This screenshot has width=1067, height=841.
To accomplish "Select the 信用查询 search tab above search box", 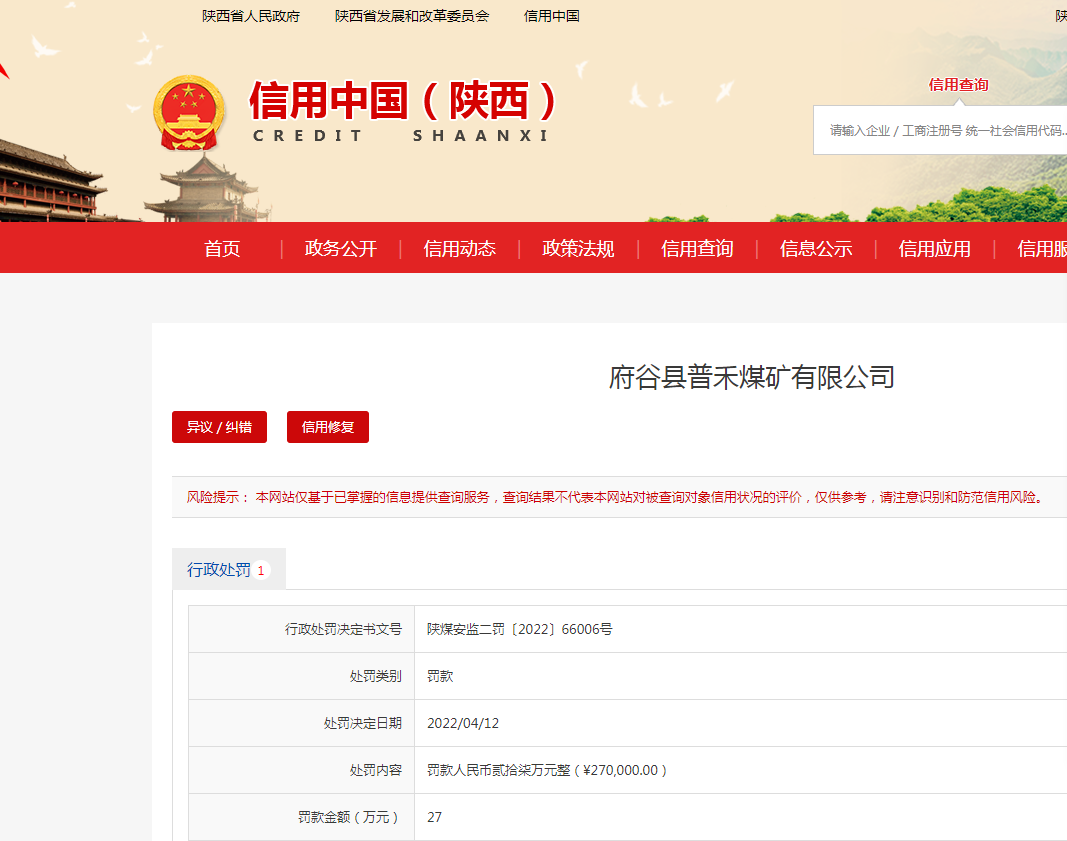I will (958, 85).
